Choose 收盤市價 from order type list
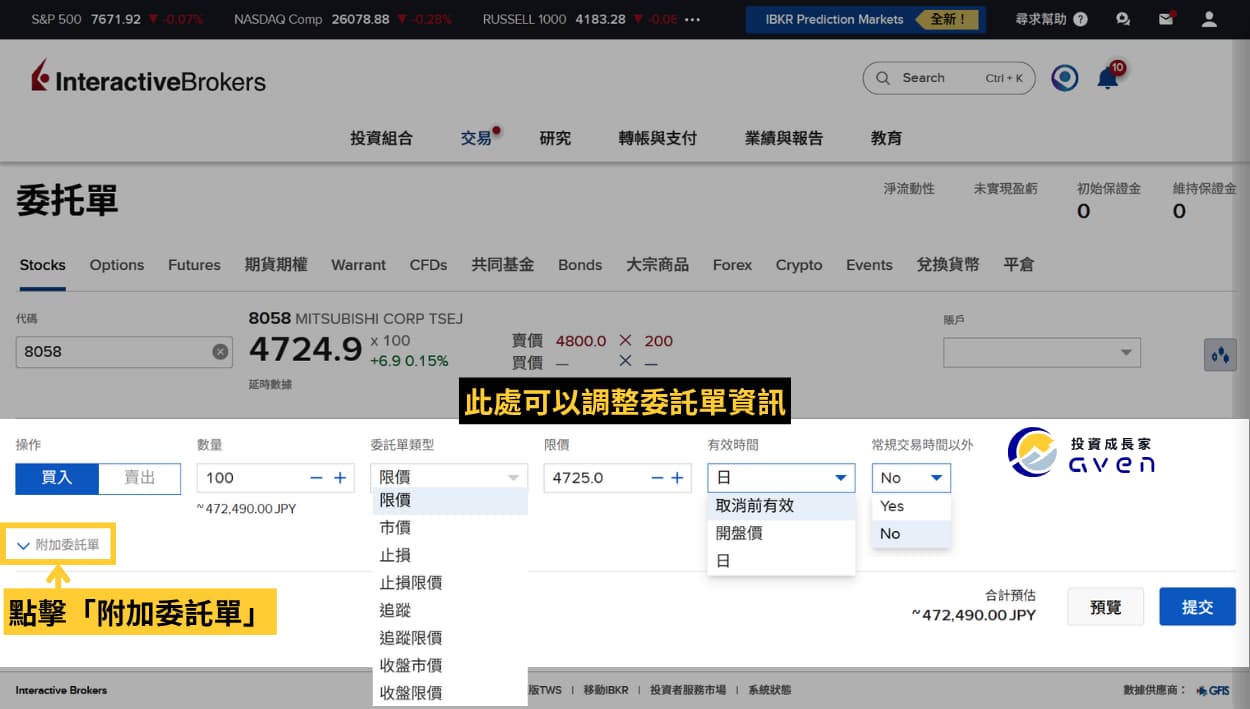1250x709 pixels. [x=449, y=665]
